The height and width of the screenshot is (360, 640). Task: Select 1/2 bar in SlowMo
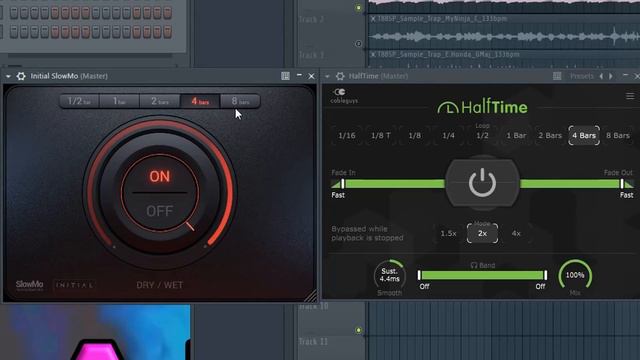pos(79,101)
